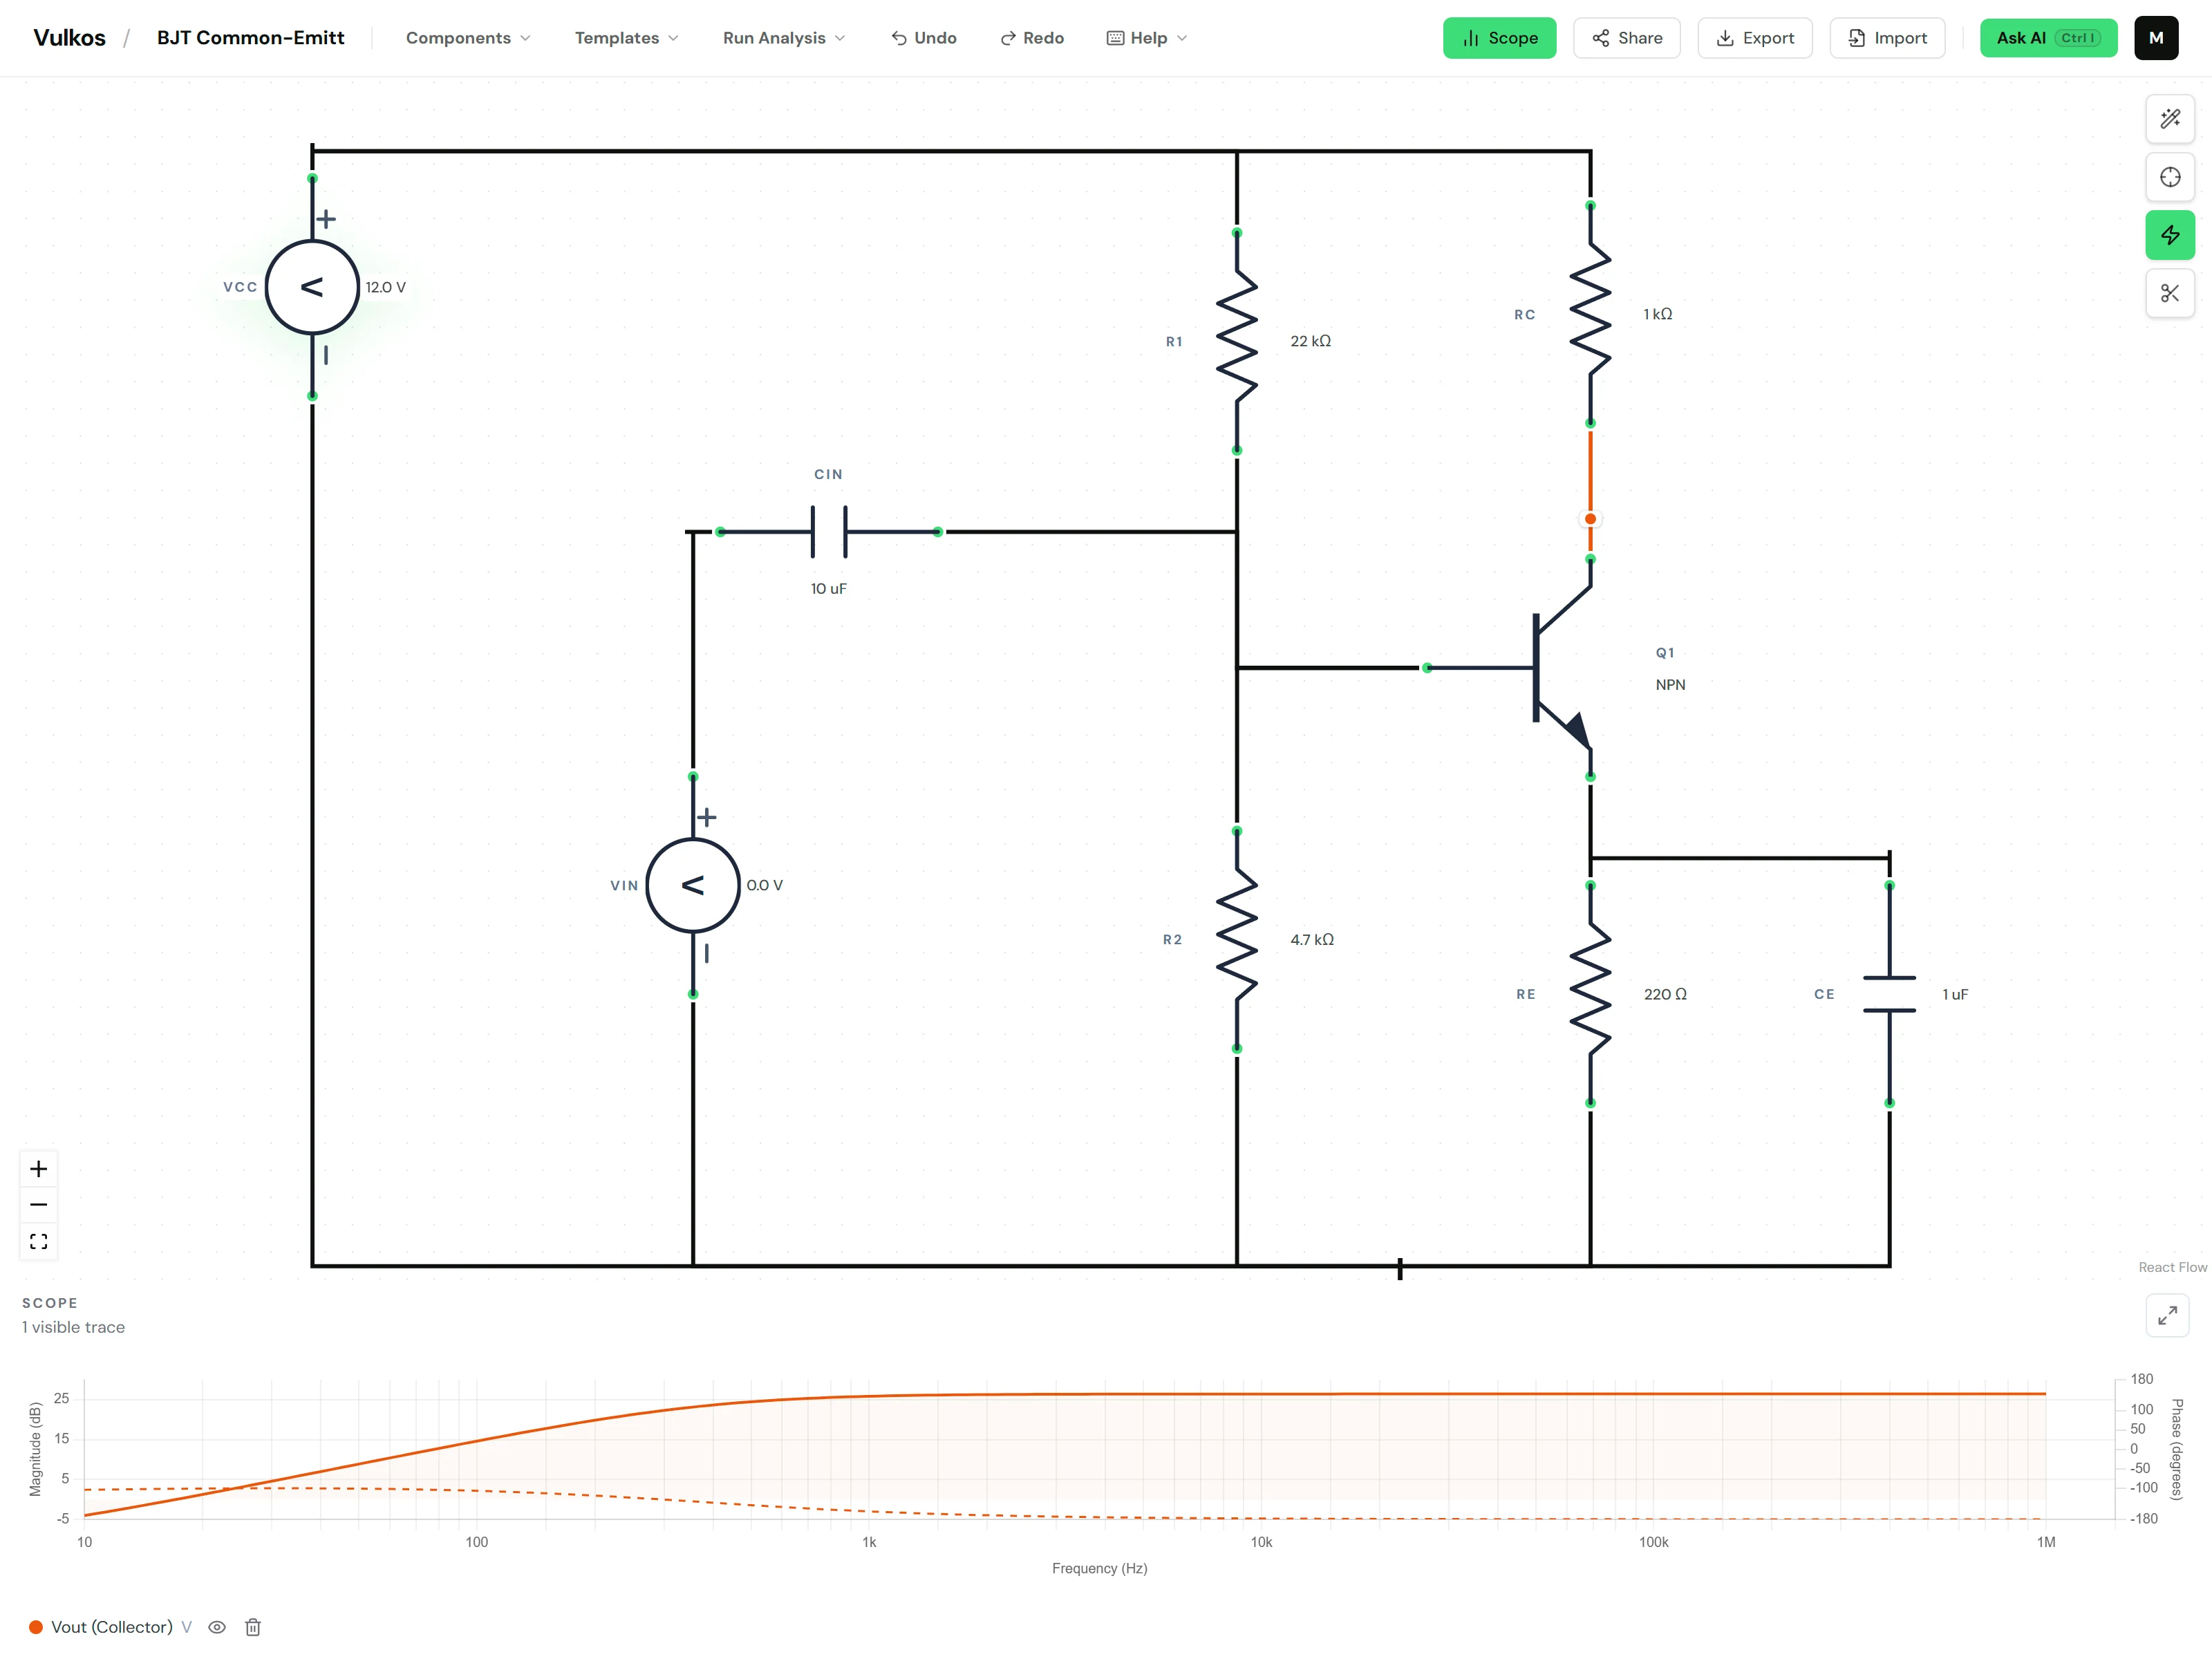Select the CE capacitor symbol

pyautogui.click(x=1889, y=994)
